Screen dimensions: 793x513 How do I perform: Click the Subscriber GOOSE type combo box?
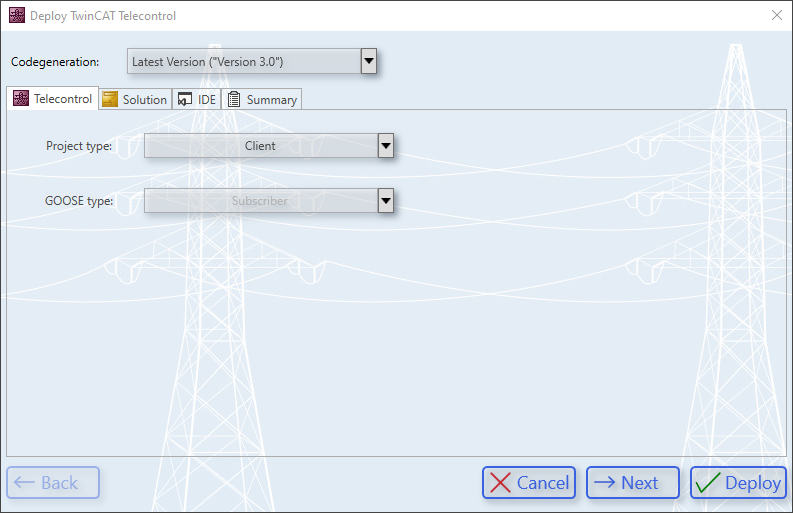click(269, 201)
